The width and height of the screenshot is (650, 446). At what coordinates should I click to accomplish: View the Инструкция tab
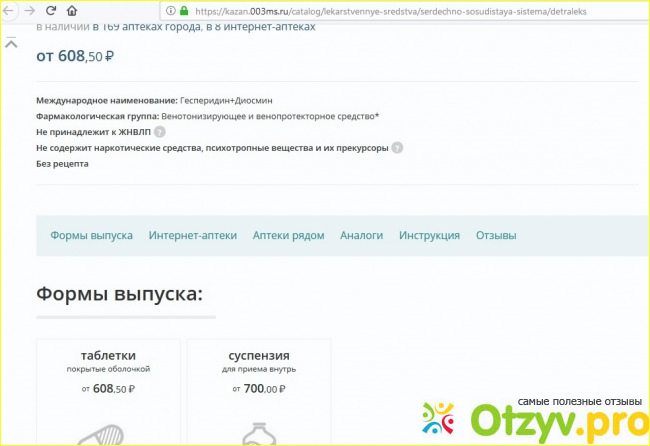click(x=429, y=236)
